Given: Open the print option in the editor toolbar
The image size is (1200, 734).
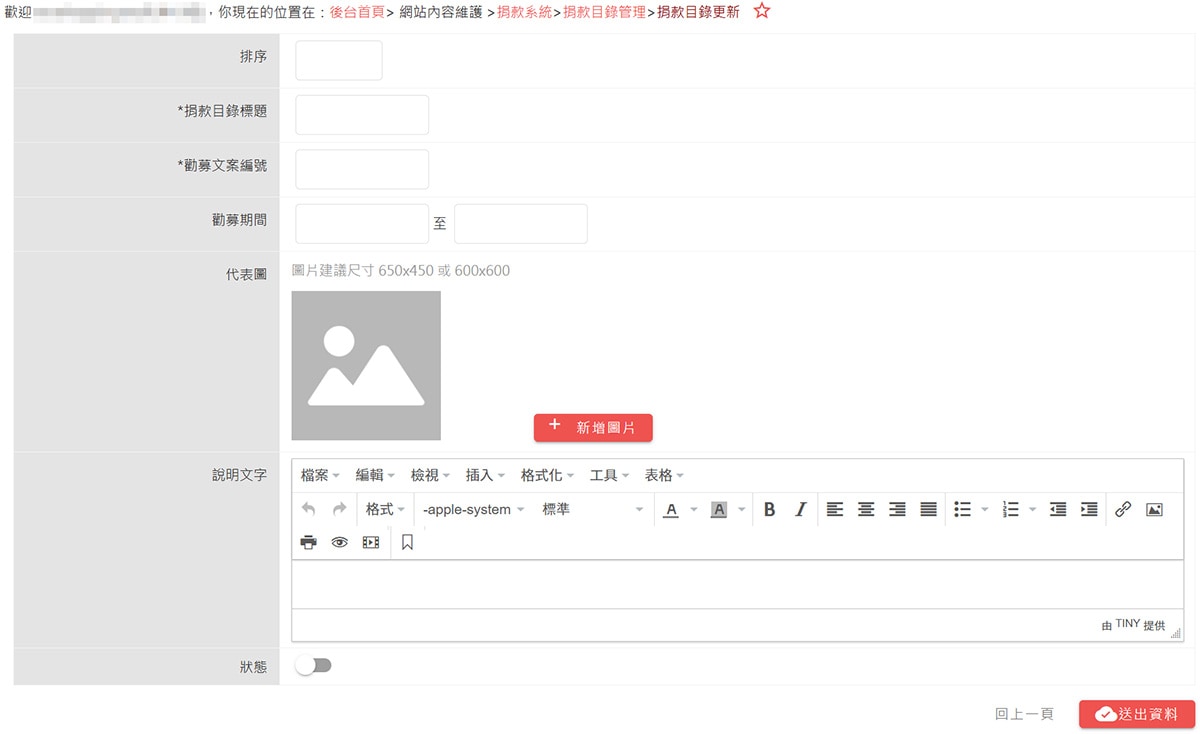Looking at the screenshot, I should click(x=308, y=541).
